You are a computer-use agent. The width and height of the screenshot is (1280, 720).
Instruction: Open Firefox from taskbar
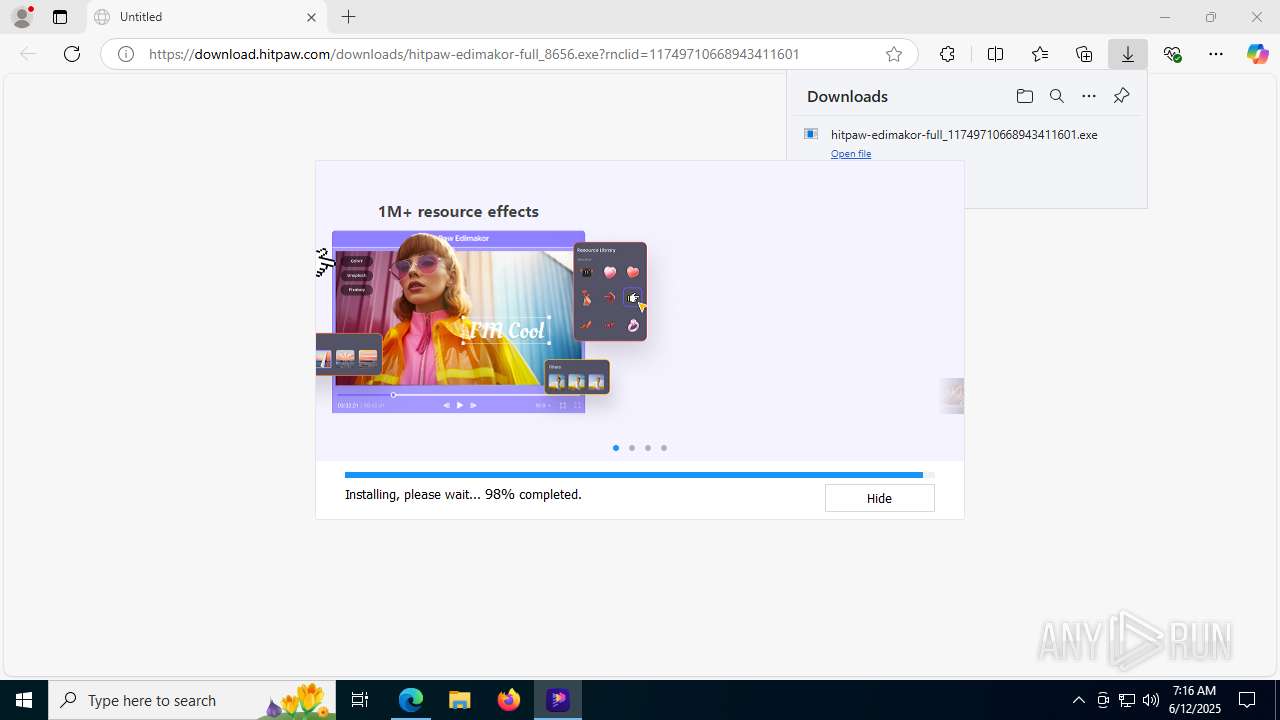click(x=509, y=700)
